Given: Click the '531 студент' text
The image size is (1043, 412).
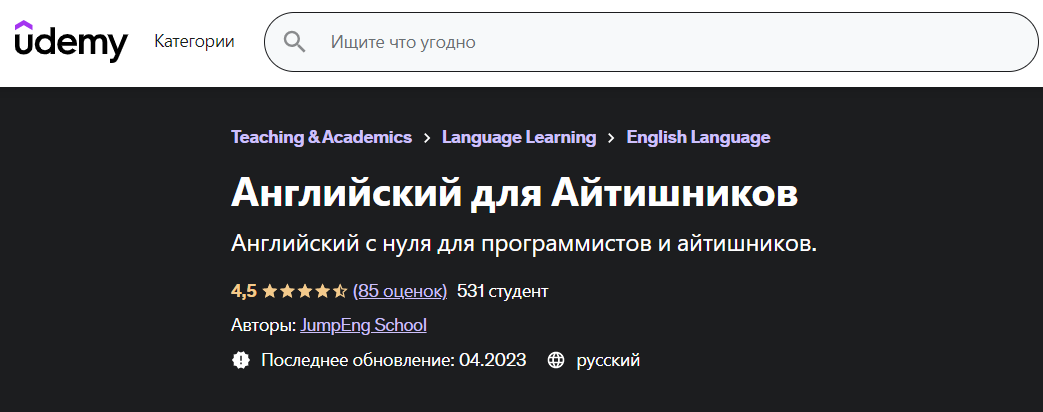Looking at the screenshot, I should click(503, 291).
